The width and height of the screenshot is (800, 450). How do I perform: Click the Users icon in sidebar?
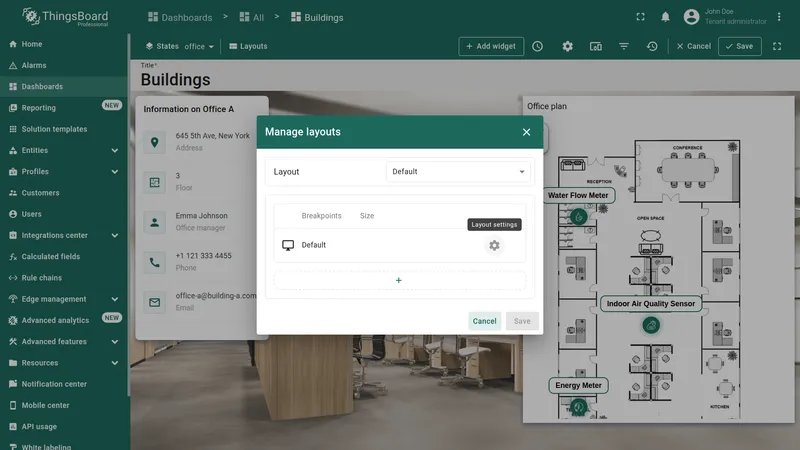coord(13,214)
